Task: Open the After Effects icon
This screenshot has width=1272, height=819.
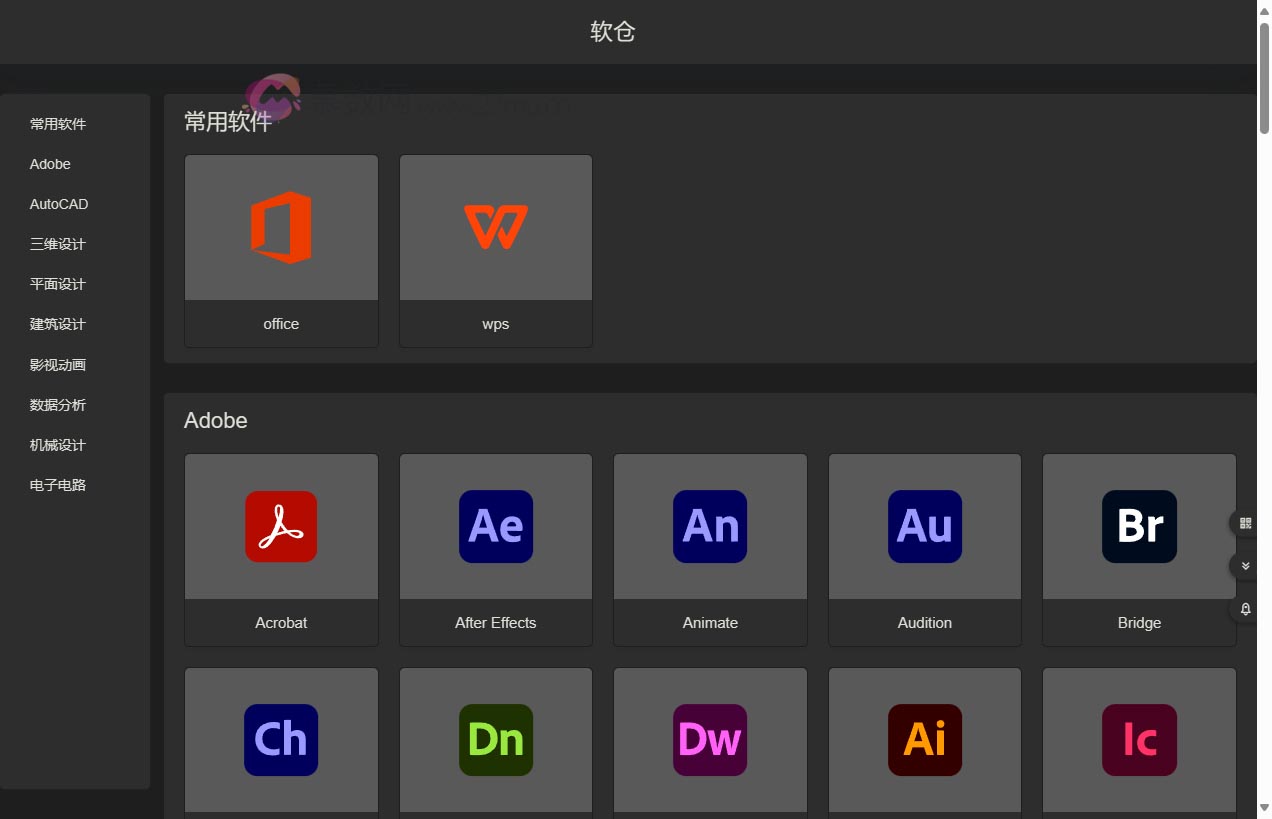Action: (496, 526)
